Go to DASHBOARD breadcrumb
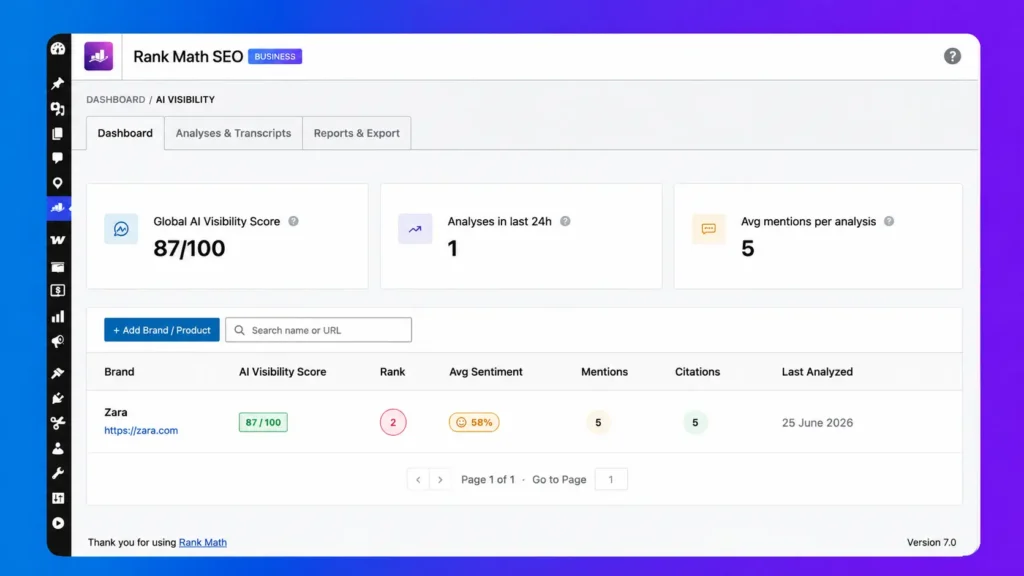Screen dimensions: 1024x576 pyautogui.click(x=116, y=99)
